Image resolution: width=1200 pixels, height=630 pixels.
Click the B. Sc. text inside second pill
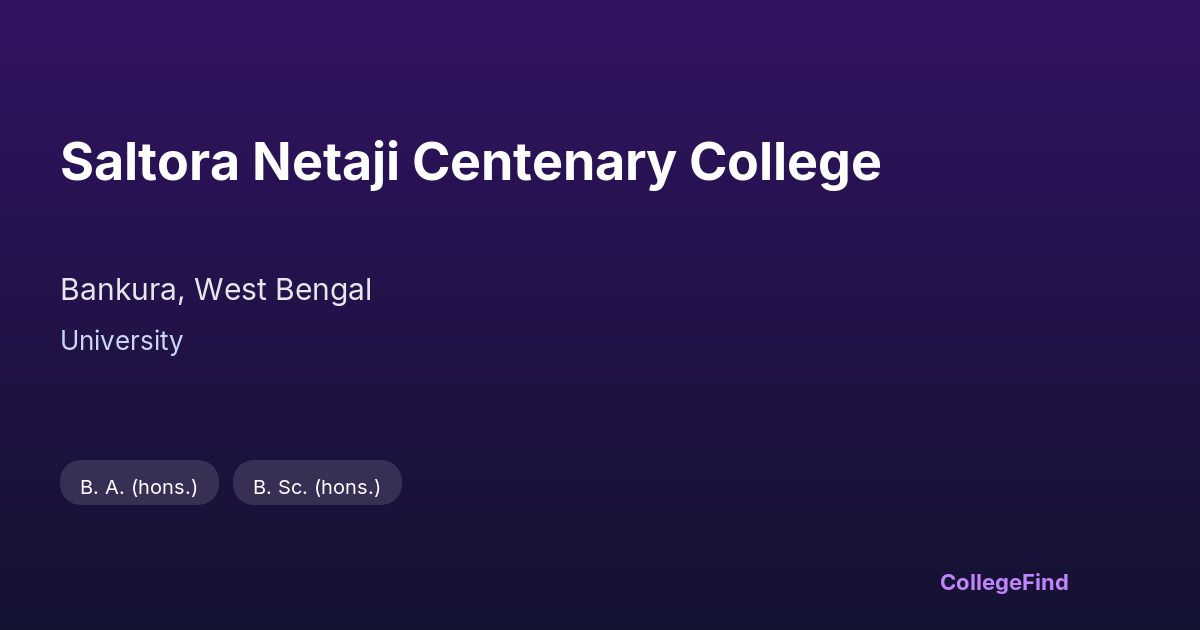click(x=280, y=487)
